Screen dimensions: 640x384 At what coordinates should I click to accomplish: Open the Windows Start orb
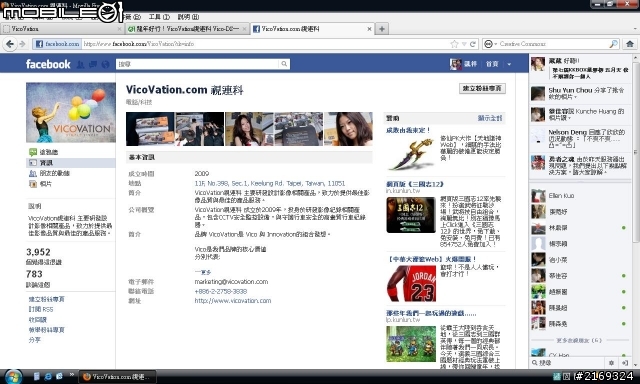(x=13, y=376)
